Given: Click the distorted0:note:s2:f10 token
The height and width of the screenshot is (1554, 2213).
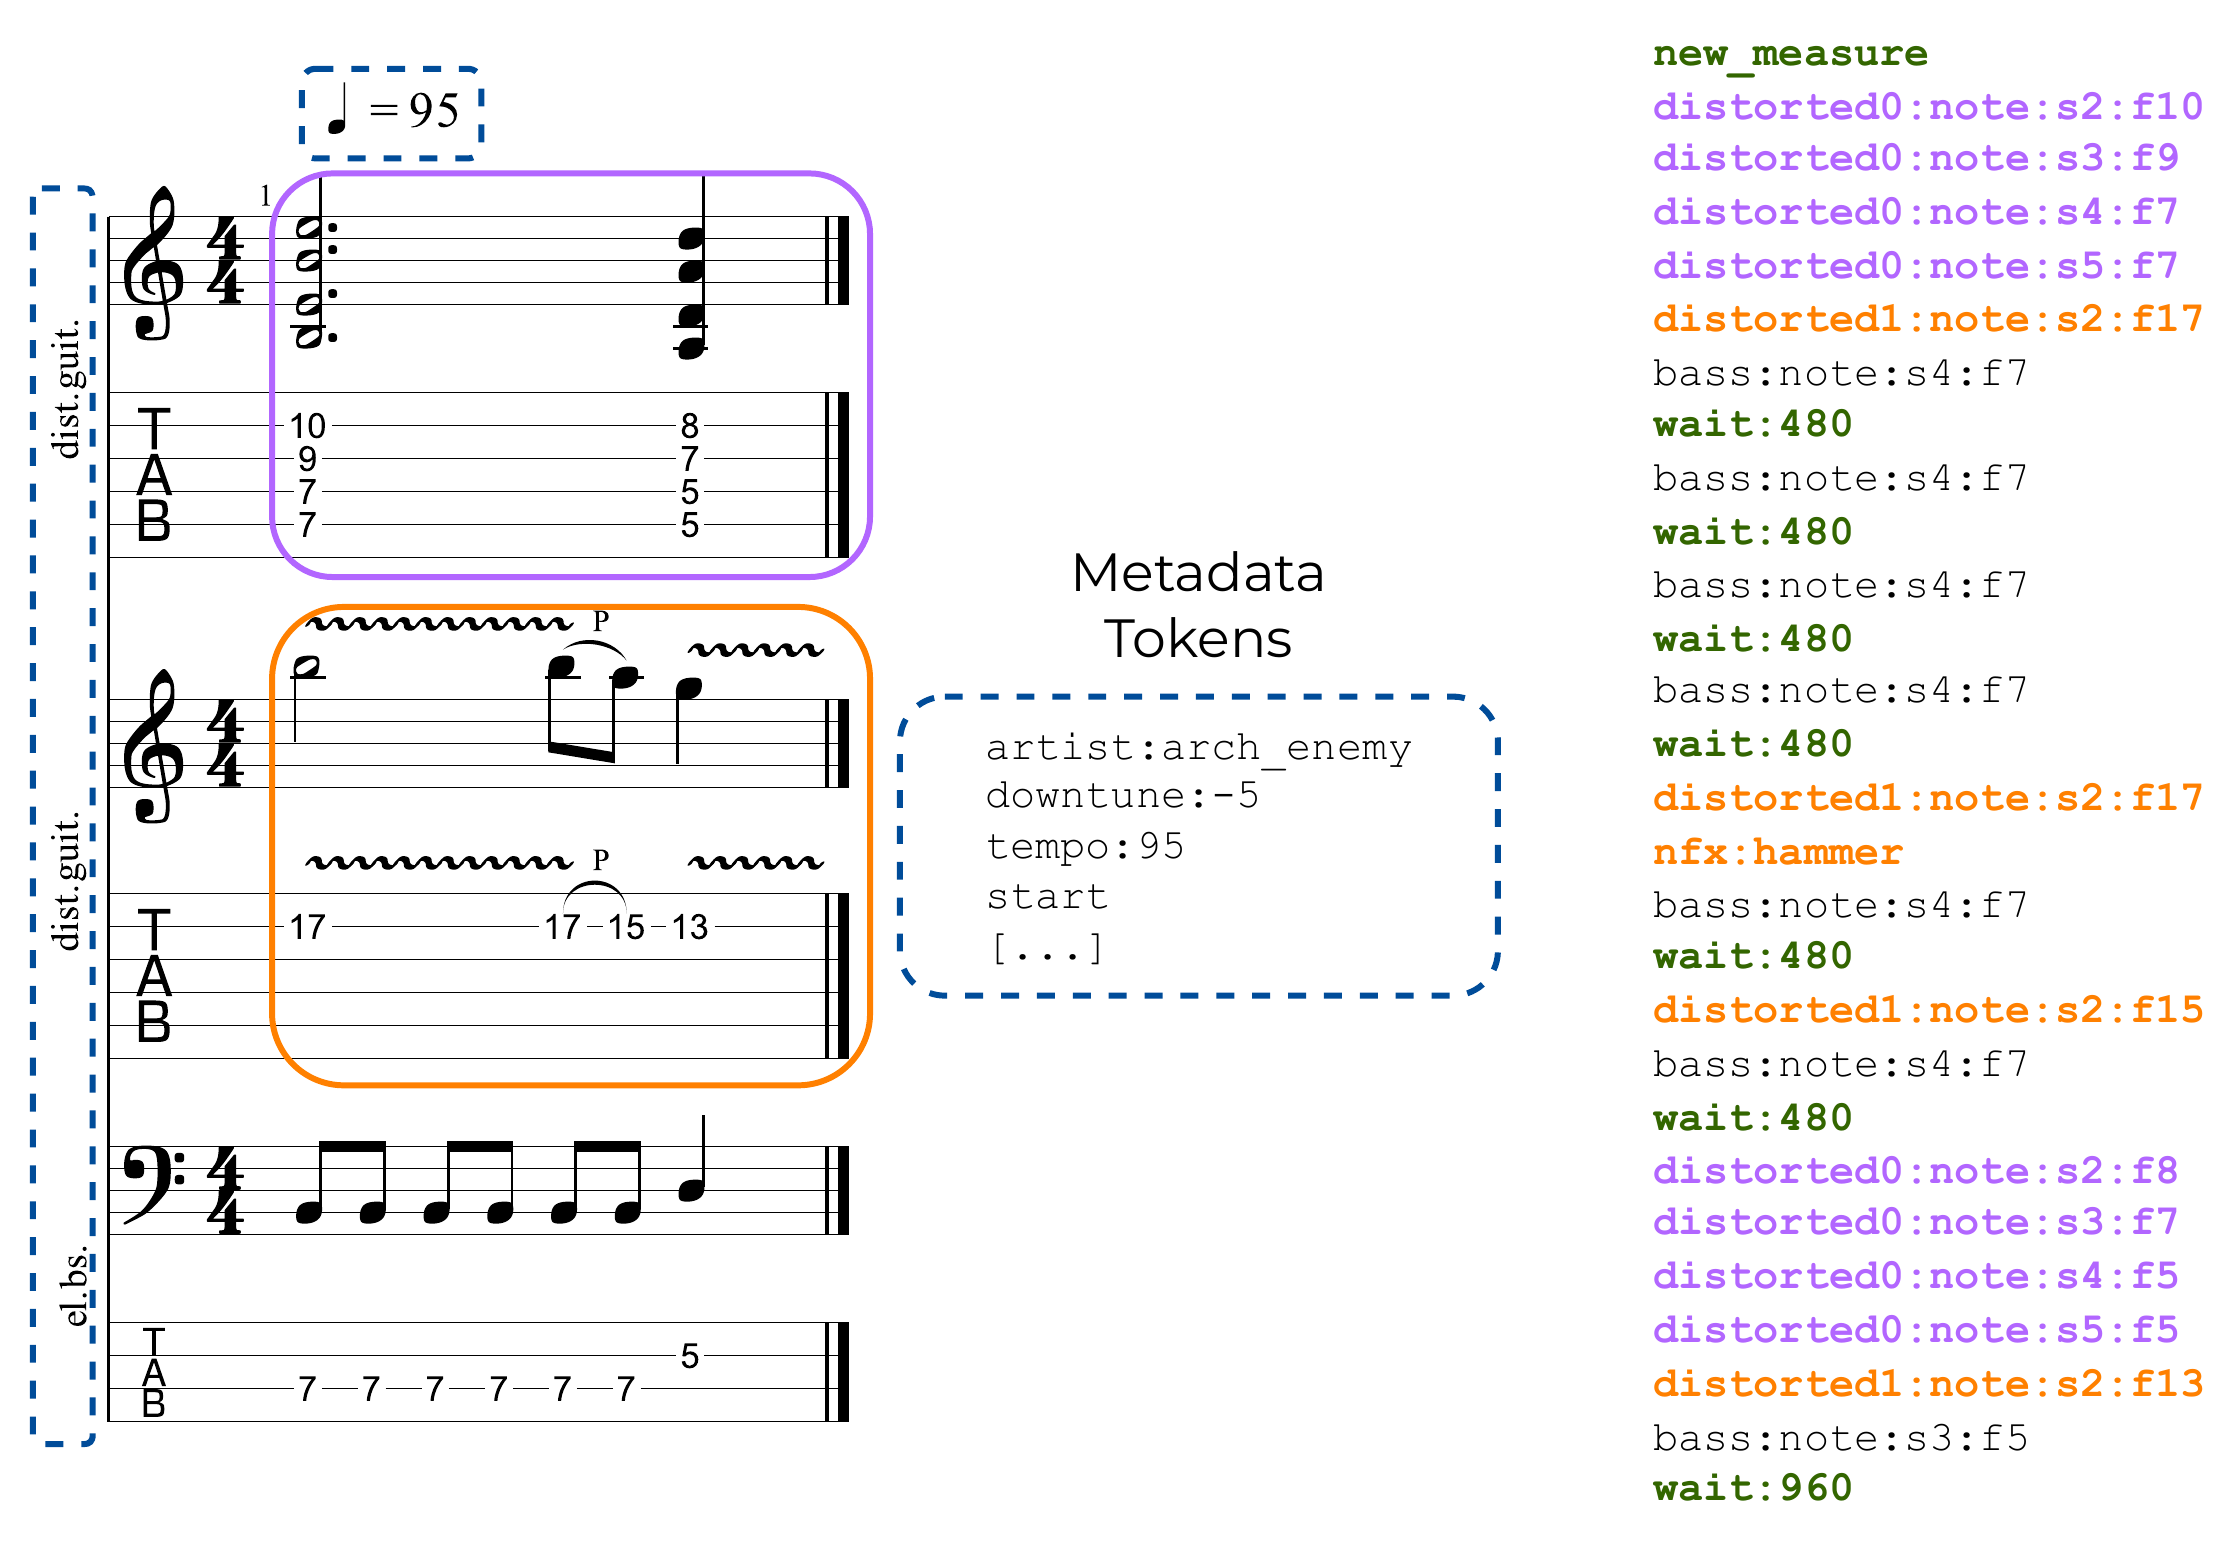Looking at the screenshot, I should tap(1926, 106).
